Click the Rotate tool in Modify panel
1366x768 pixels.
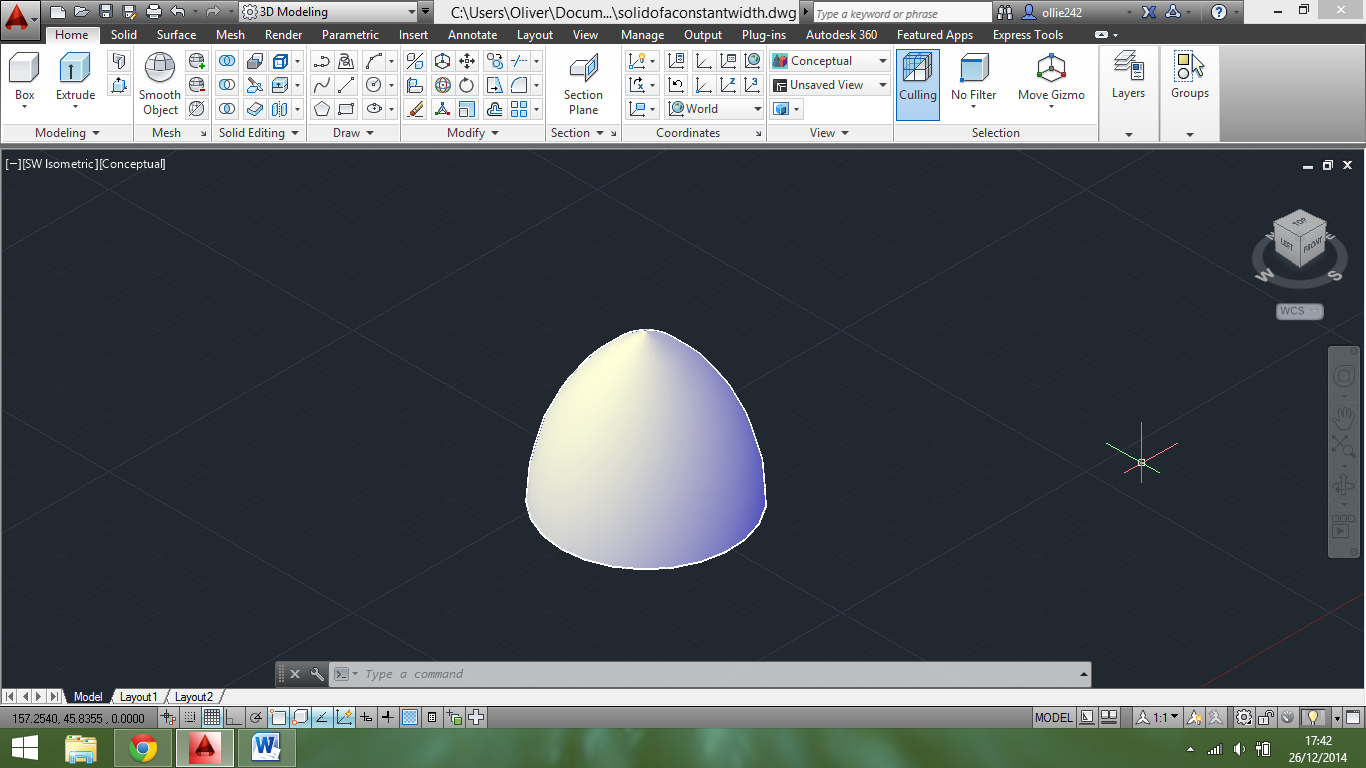467,85
